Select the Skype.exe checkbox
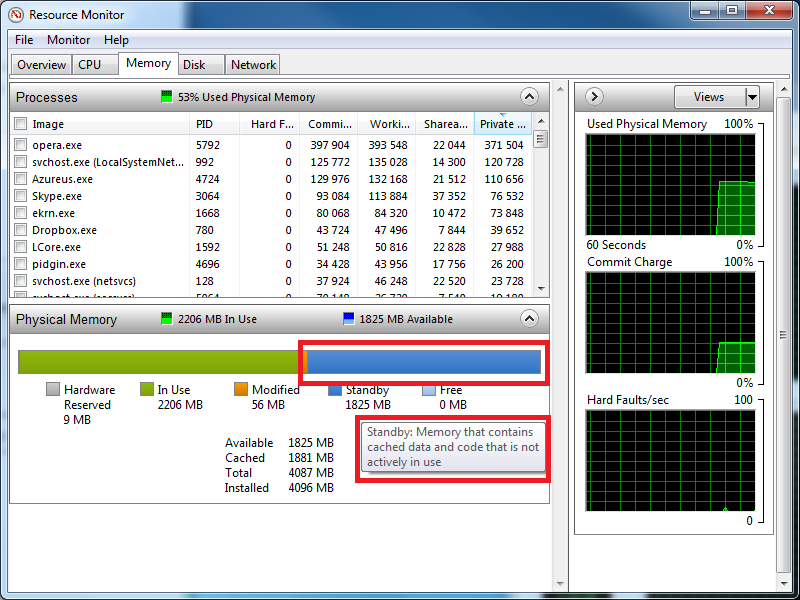Viewport: 800px width, 600px height. click(x=20, y=195)
